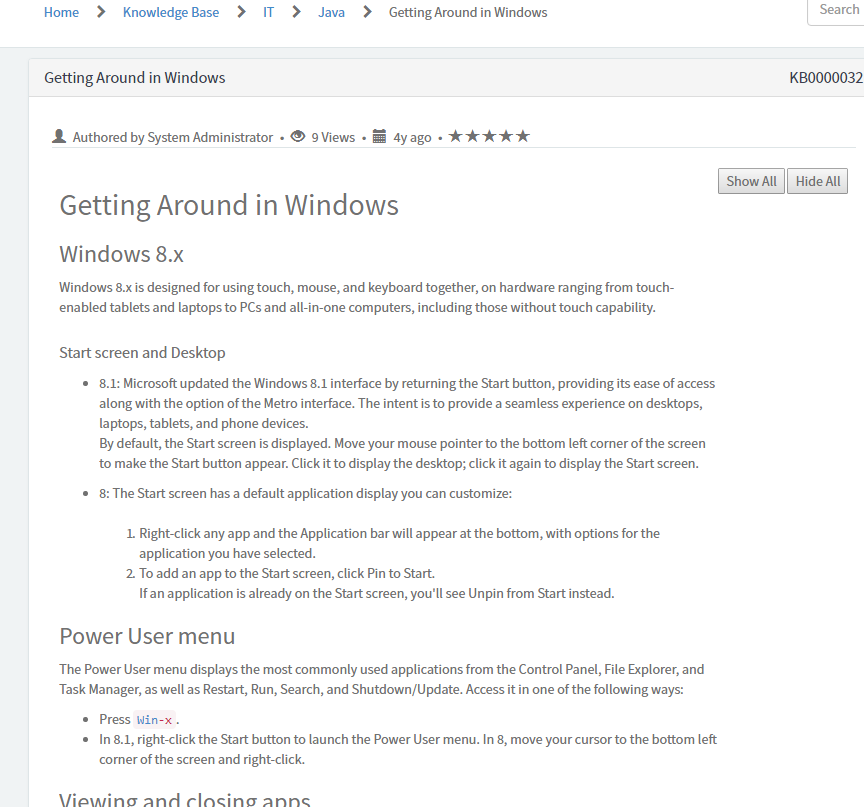Click the 'Power User menu' section heading
864x807 pixels.
(x=147, y=636)
